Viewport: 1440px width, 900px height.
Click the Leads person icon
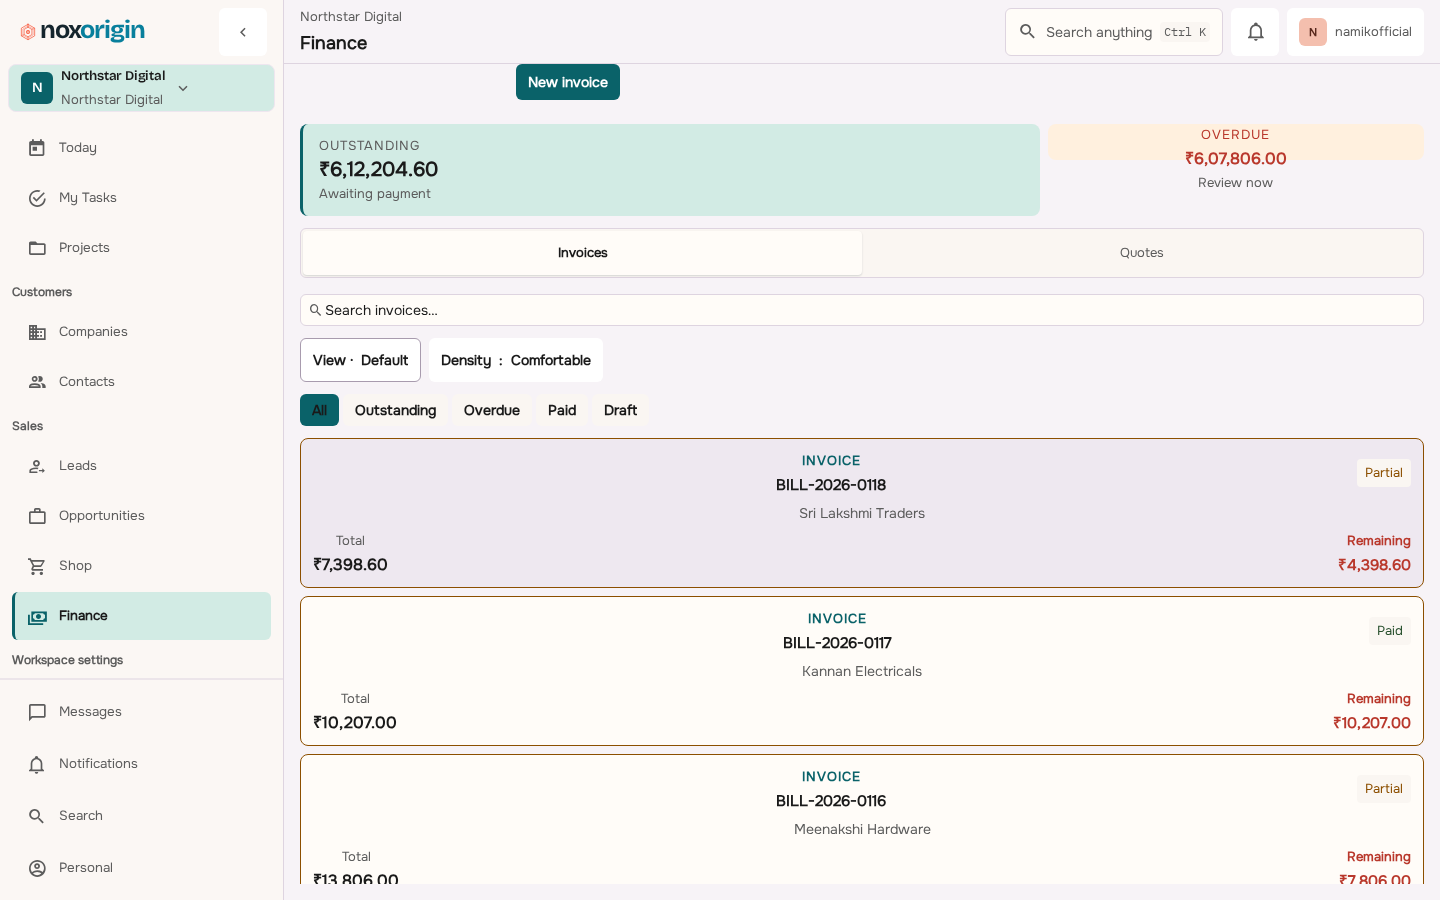tap(37, 466)
